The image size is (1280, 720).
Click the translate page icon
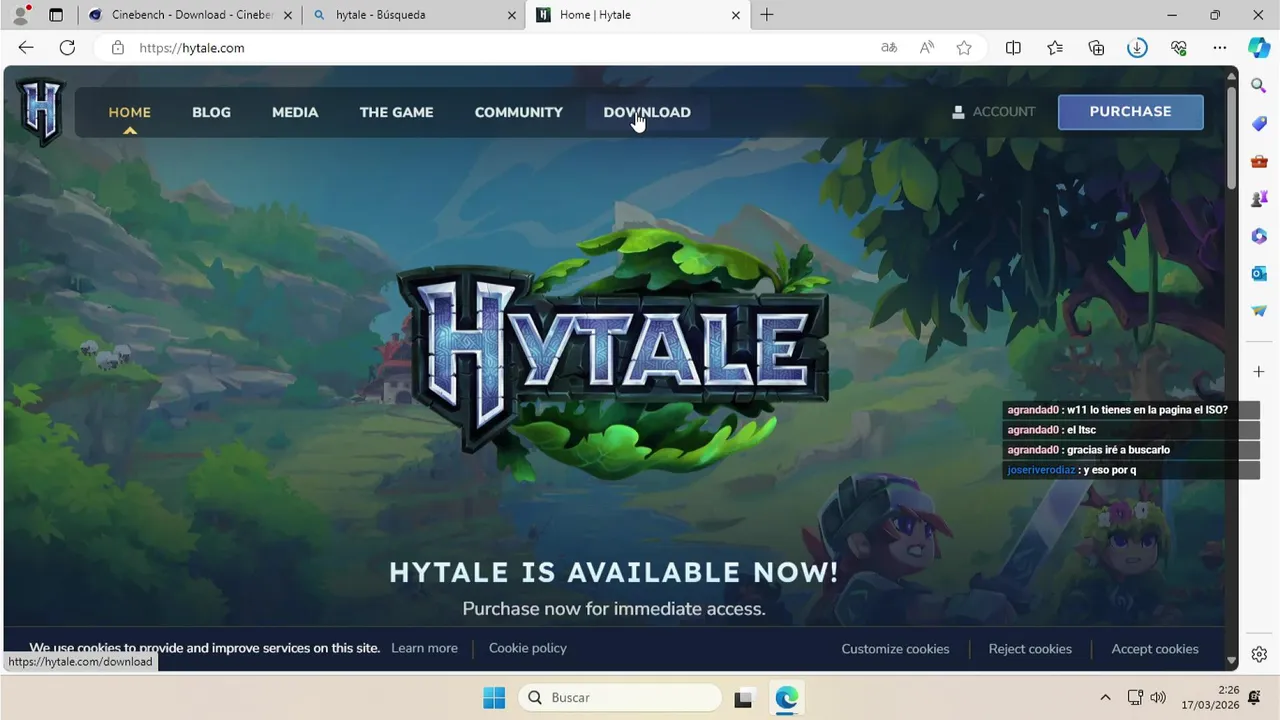(x=889, y=48)
